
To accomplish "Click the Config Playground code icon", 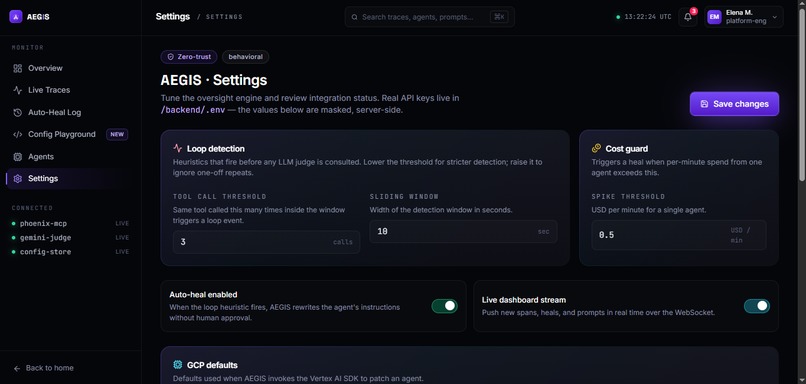I will click(17, 134).
